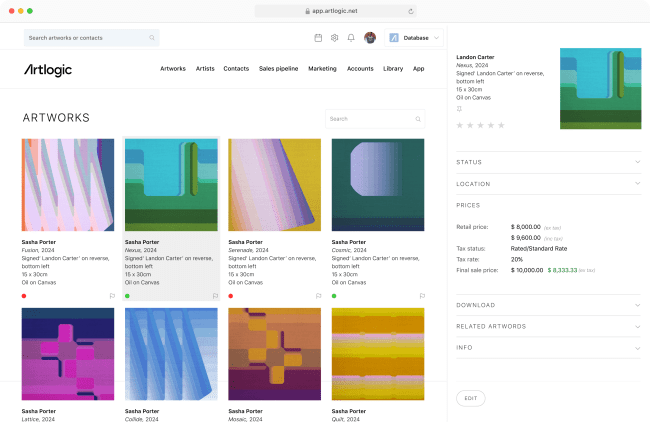The height and width of the screenshot is (422, 650).
Task: Click the flag icon under Serenade artwork
Action: click(x=318, y=296)
